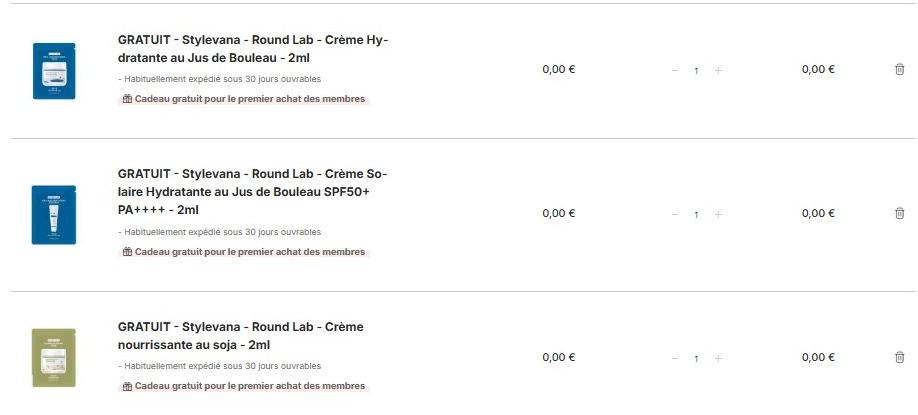Viewport: 918px width, 415px height.
Task: Click trash icon for Crème nourrissante au soja
Action: pos(899,357)
